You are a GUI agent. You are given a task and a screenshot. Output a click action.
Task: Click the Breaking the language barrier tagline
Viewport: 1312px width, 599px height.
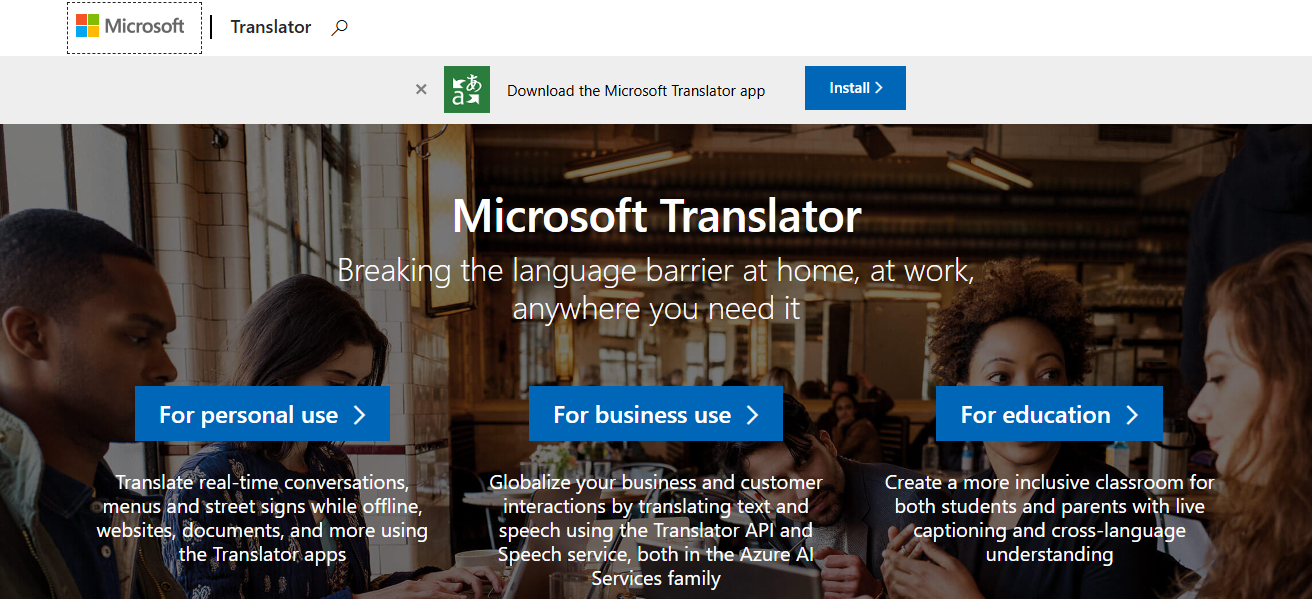(656, 289)
